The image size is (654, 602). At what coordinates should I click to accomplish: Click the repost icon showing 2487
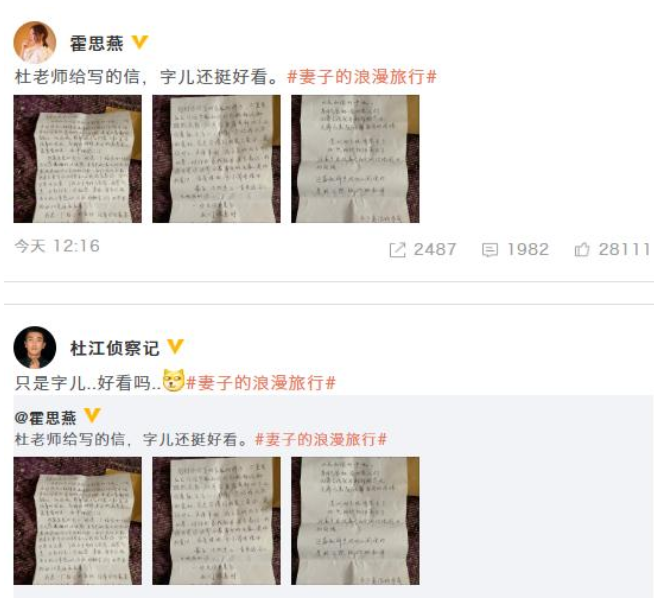(397, 250)
